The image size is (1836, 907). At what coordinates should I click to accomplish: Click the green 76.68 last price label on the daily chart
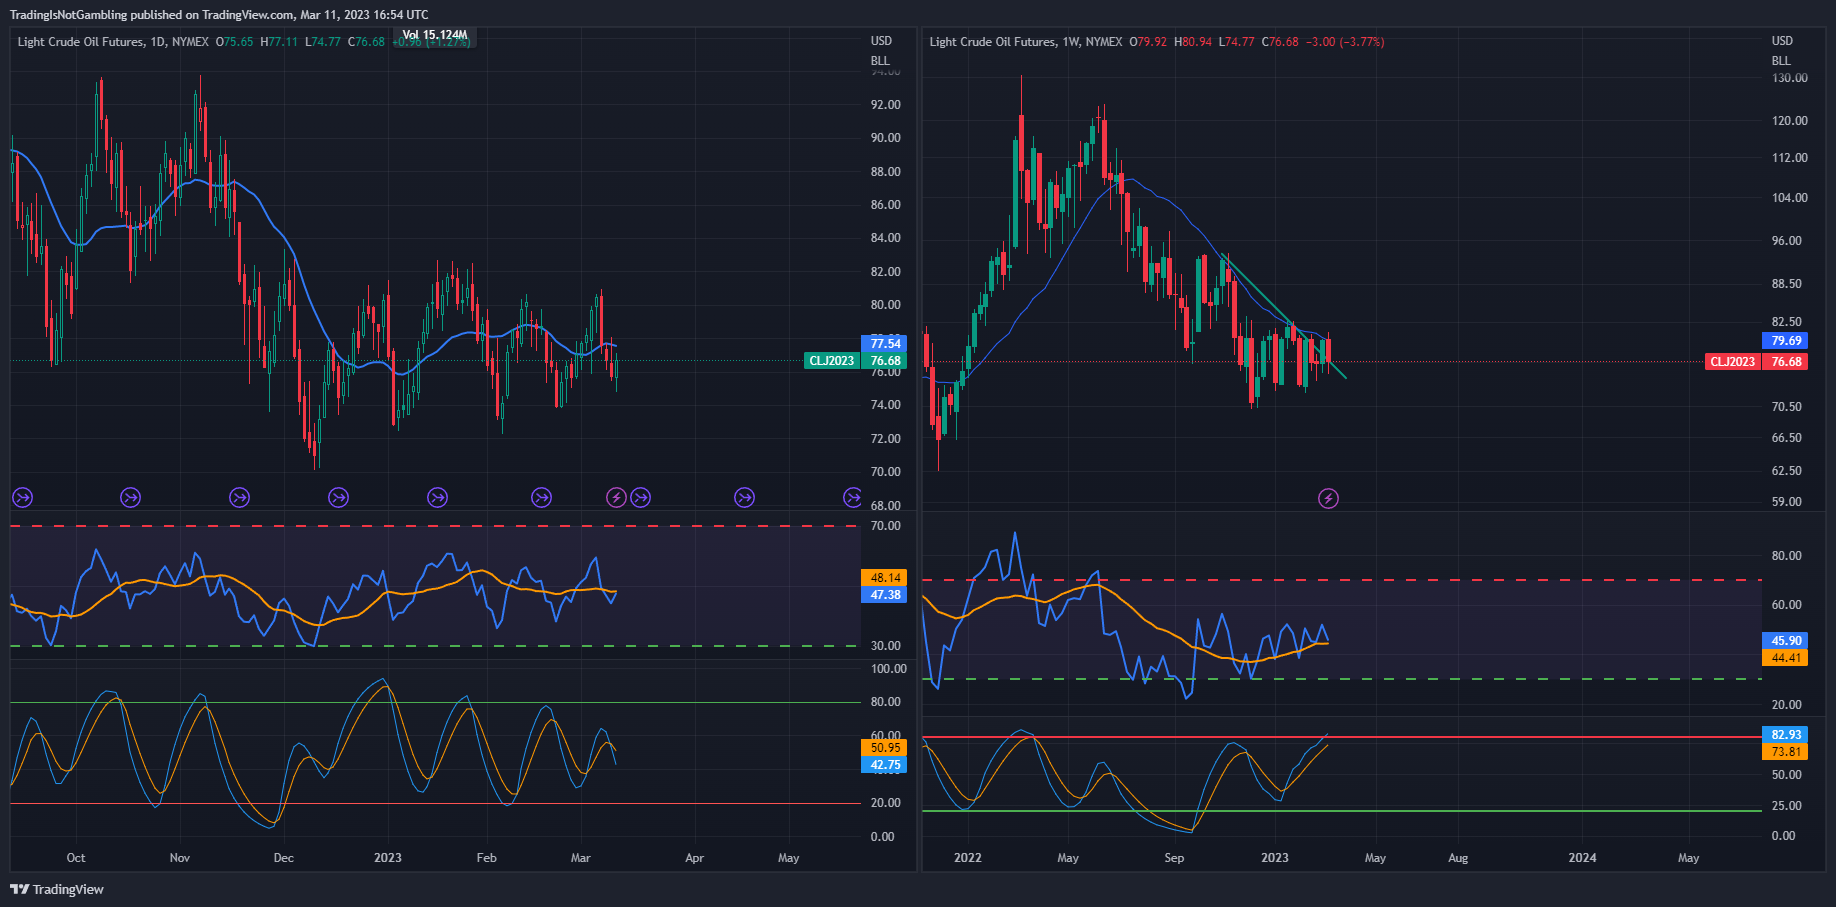885,361
